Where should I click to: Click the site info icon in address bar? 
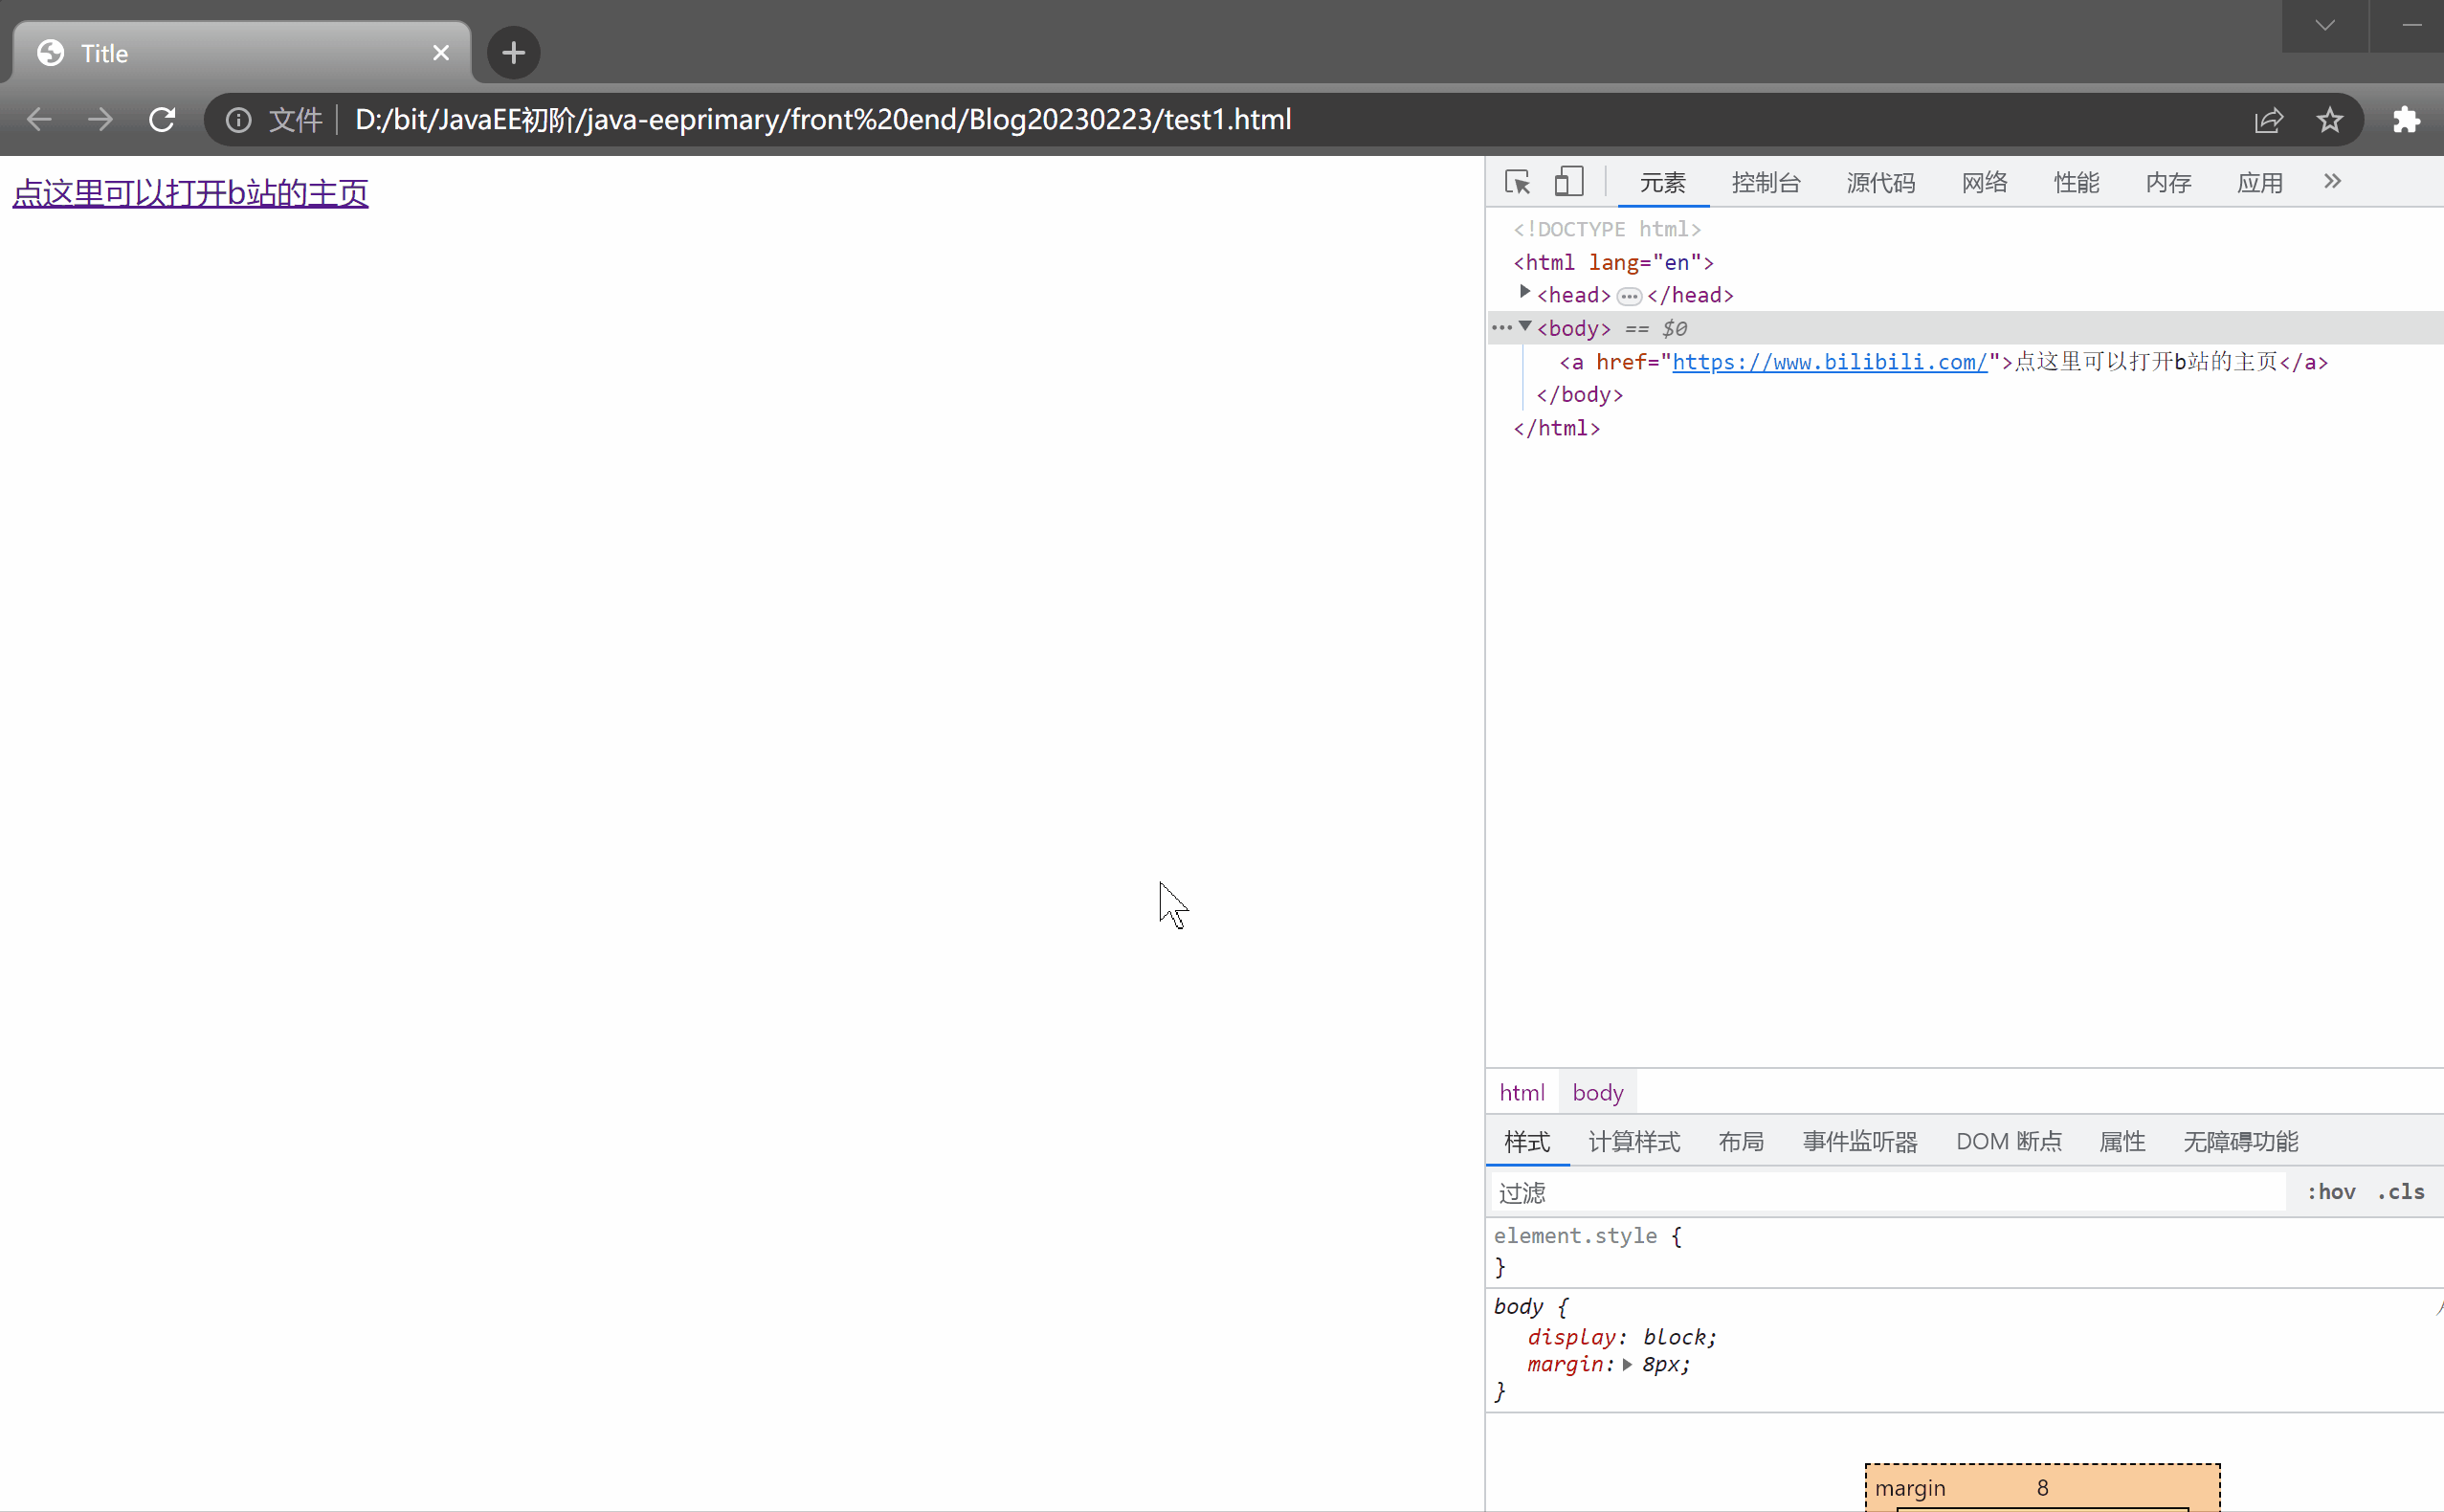tap(238, 120)
